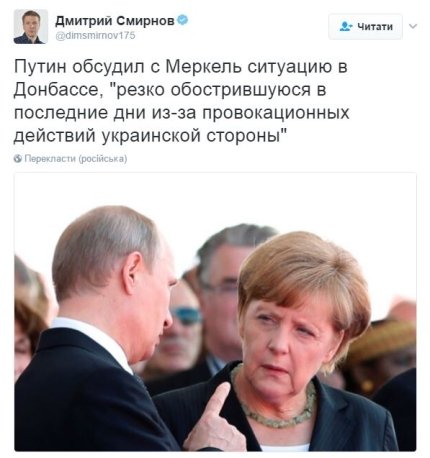Image resolution: width=430 pixels, height=458 pixels.
Task: Open the attached photo in the tweet
Action: click(x=215, y=312)
